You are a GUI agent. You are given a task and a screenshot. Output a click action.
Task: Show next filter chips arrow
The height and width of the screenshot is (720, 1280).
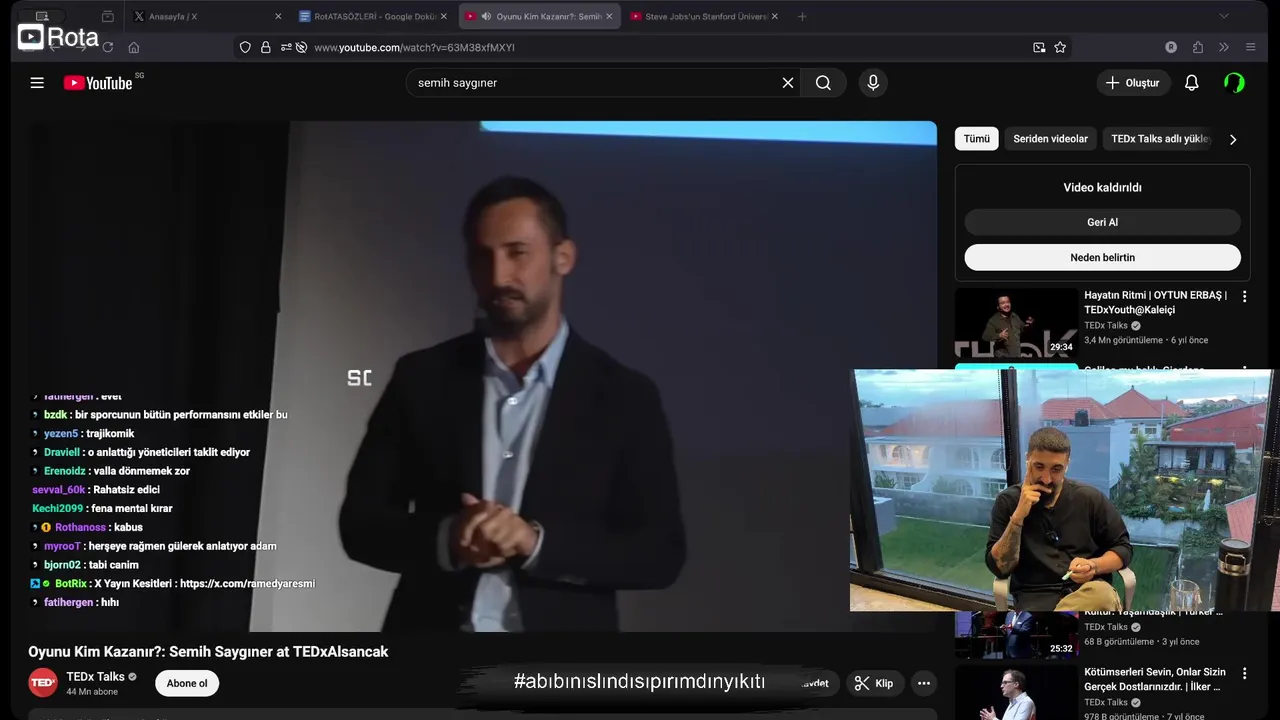click(1233, 139)
